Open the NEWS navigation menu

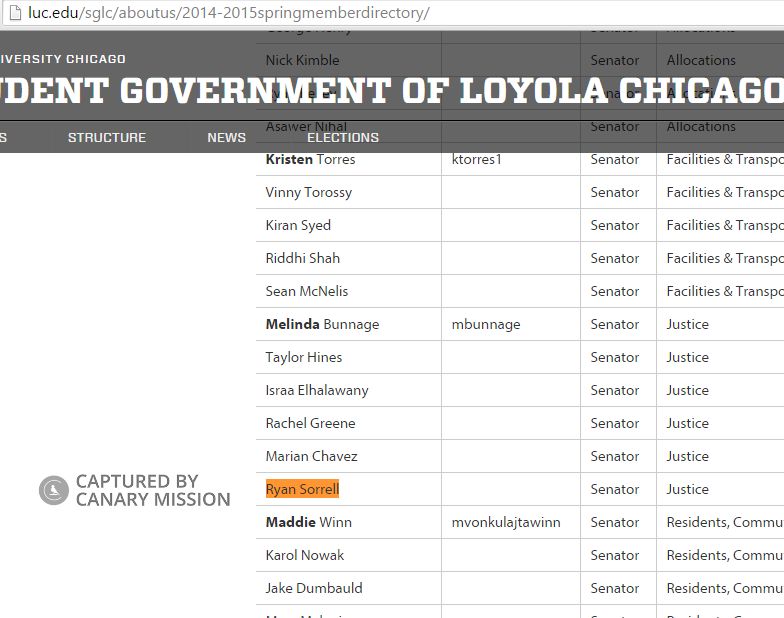coord(226,137)
